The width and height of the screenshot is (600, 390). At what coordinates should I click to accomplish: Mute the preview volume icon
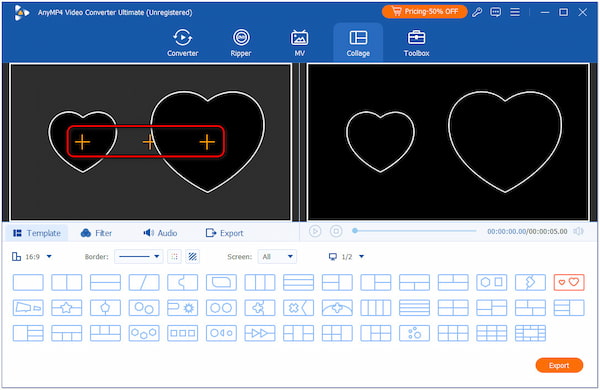click(579, 231)
